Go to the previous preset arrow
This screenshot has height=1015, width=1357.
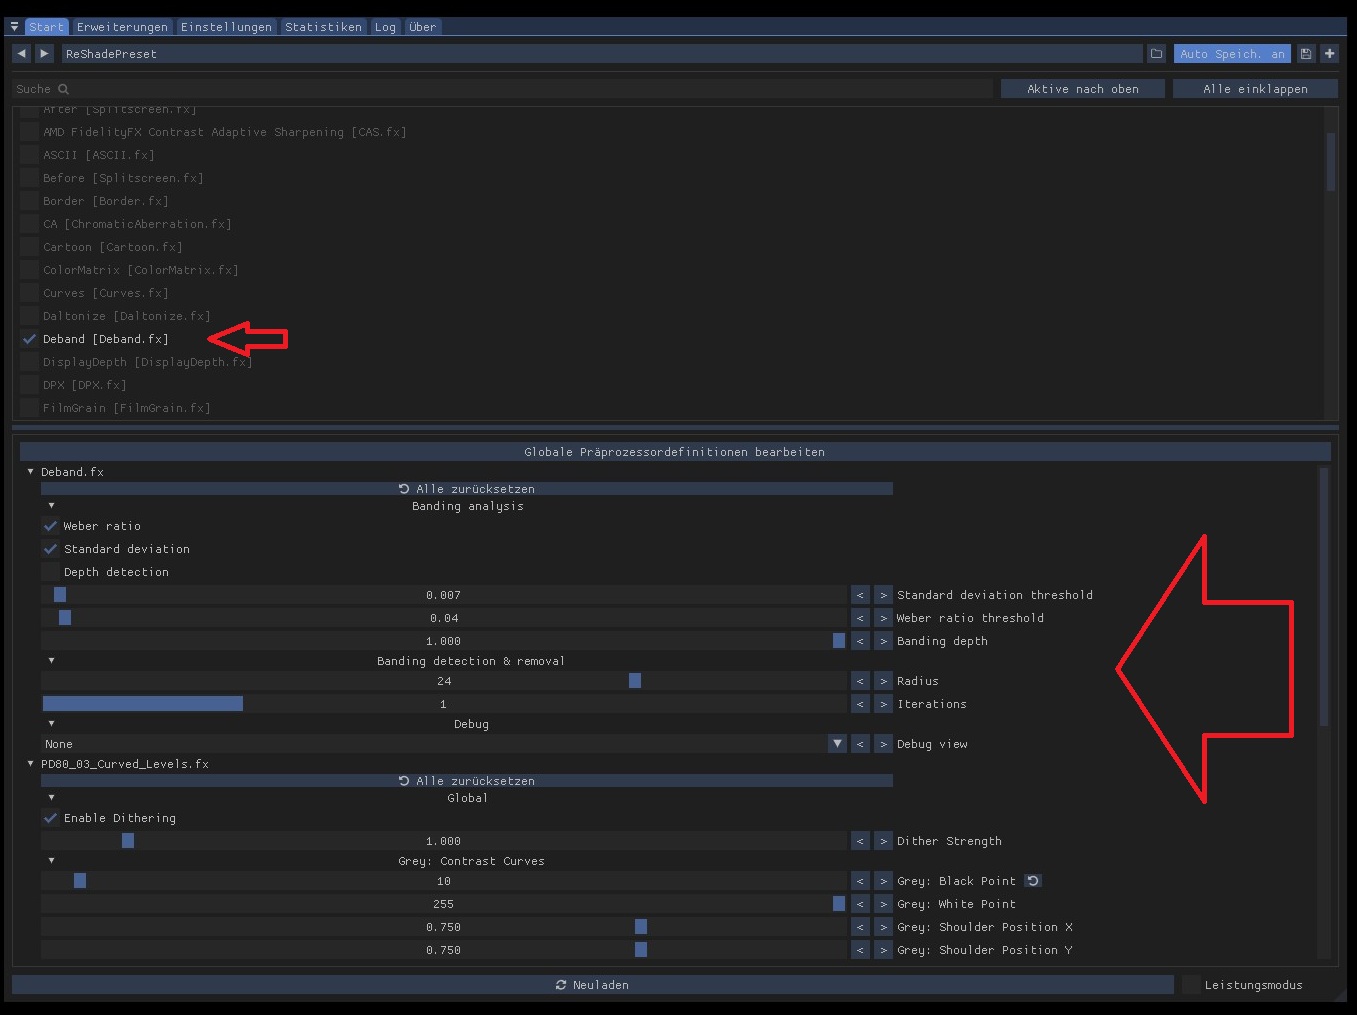point(22,54)
